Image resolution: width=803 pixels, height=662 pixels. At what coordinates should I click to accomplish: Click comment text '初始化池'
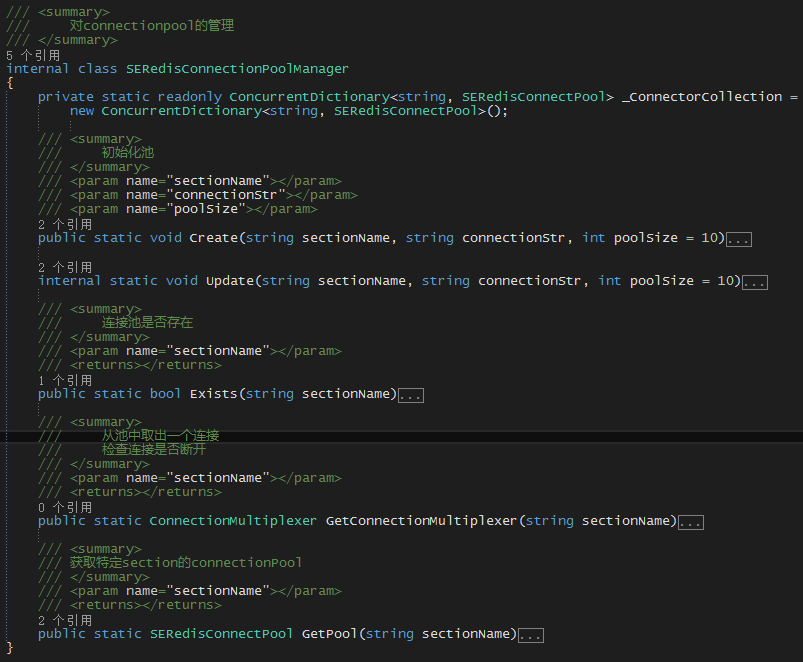pos(128,153)
